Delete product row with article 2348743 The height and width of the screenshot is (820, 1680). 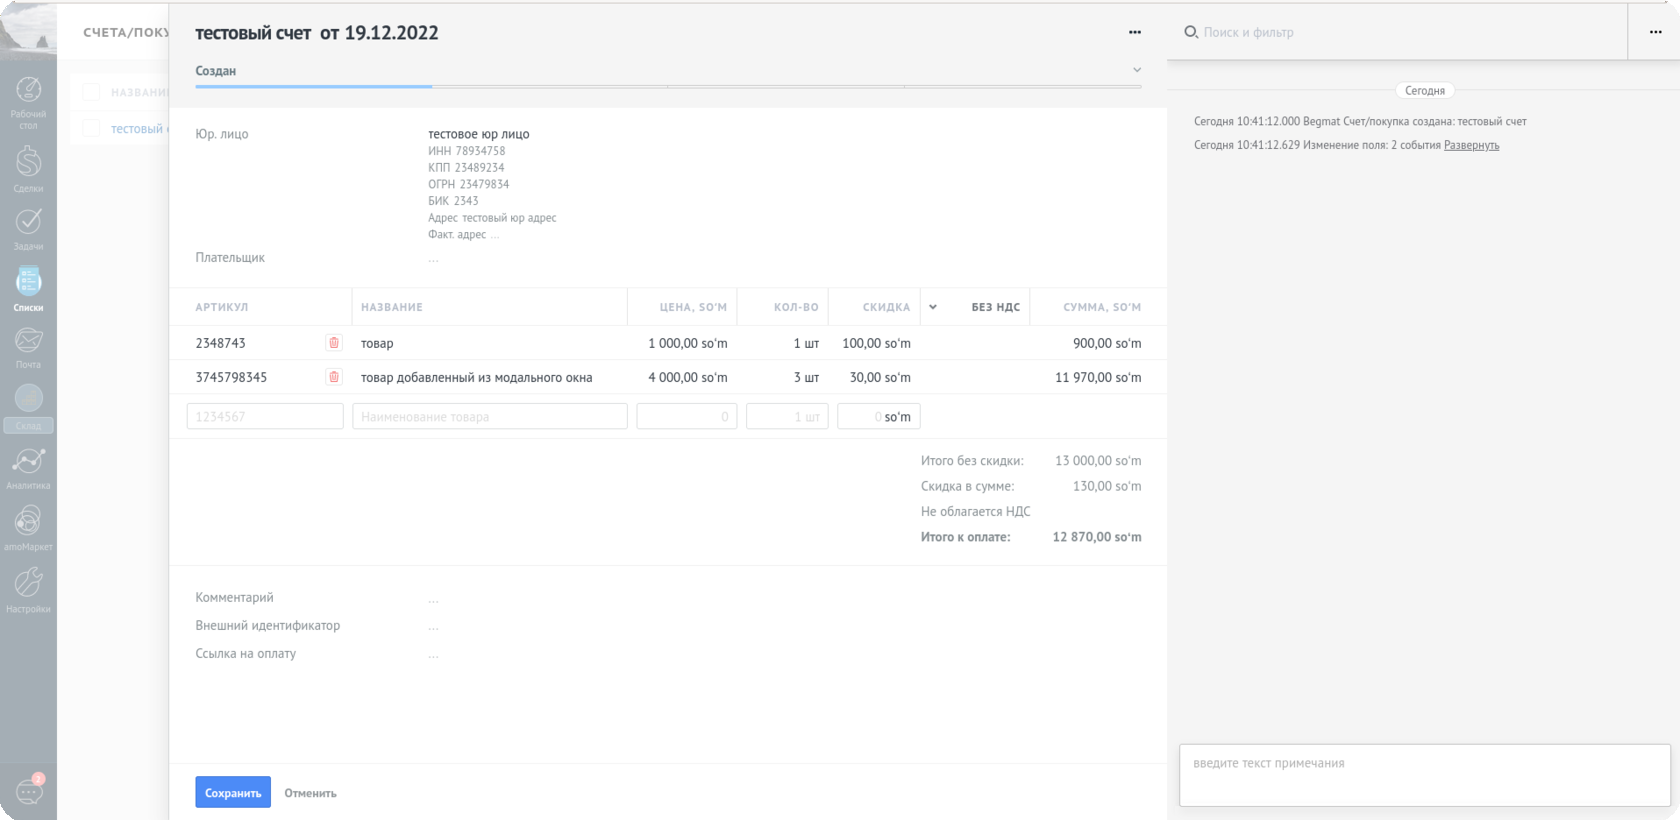coord(334,343)
